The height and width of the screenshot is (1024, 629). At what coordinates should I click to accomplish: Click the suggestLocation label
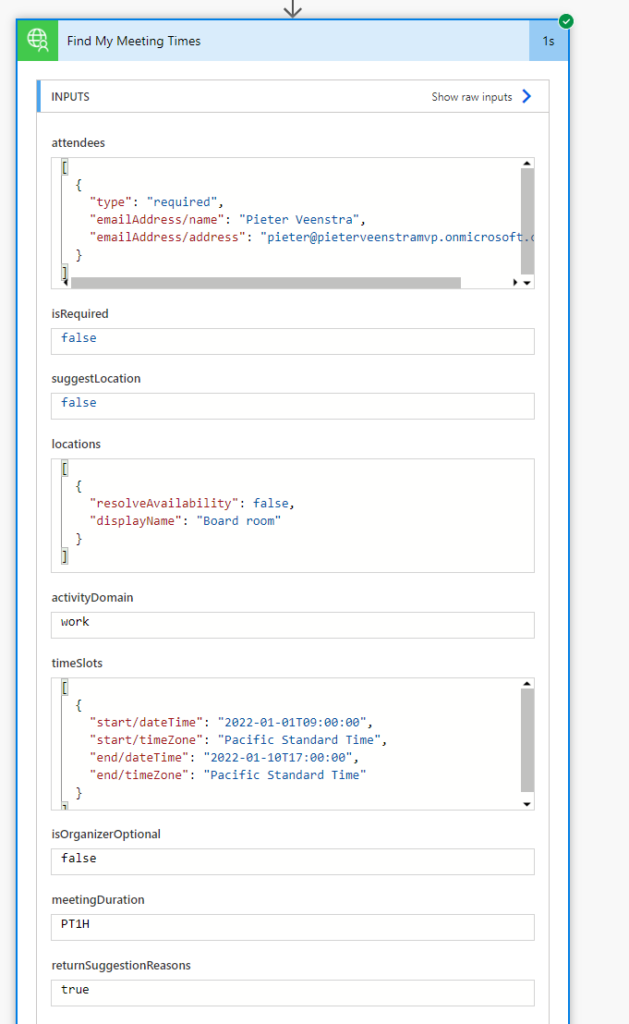96,379
